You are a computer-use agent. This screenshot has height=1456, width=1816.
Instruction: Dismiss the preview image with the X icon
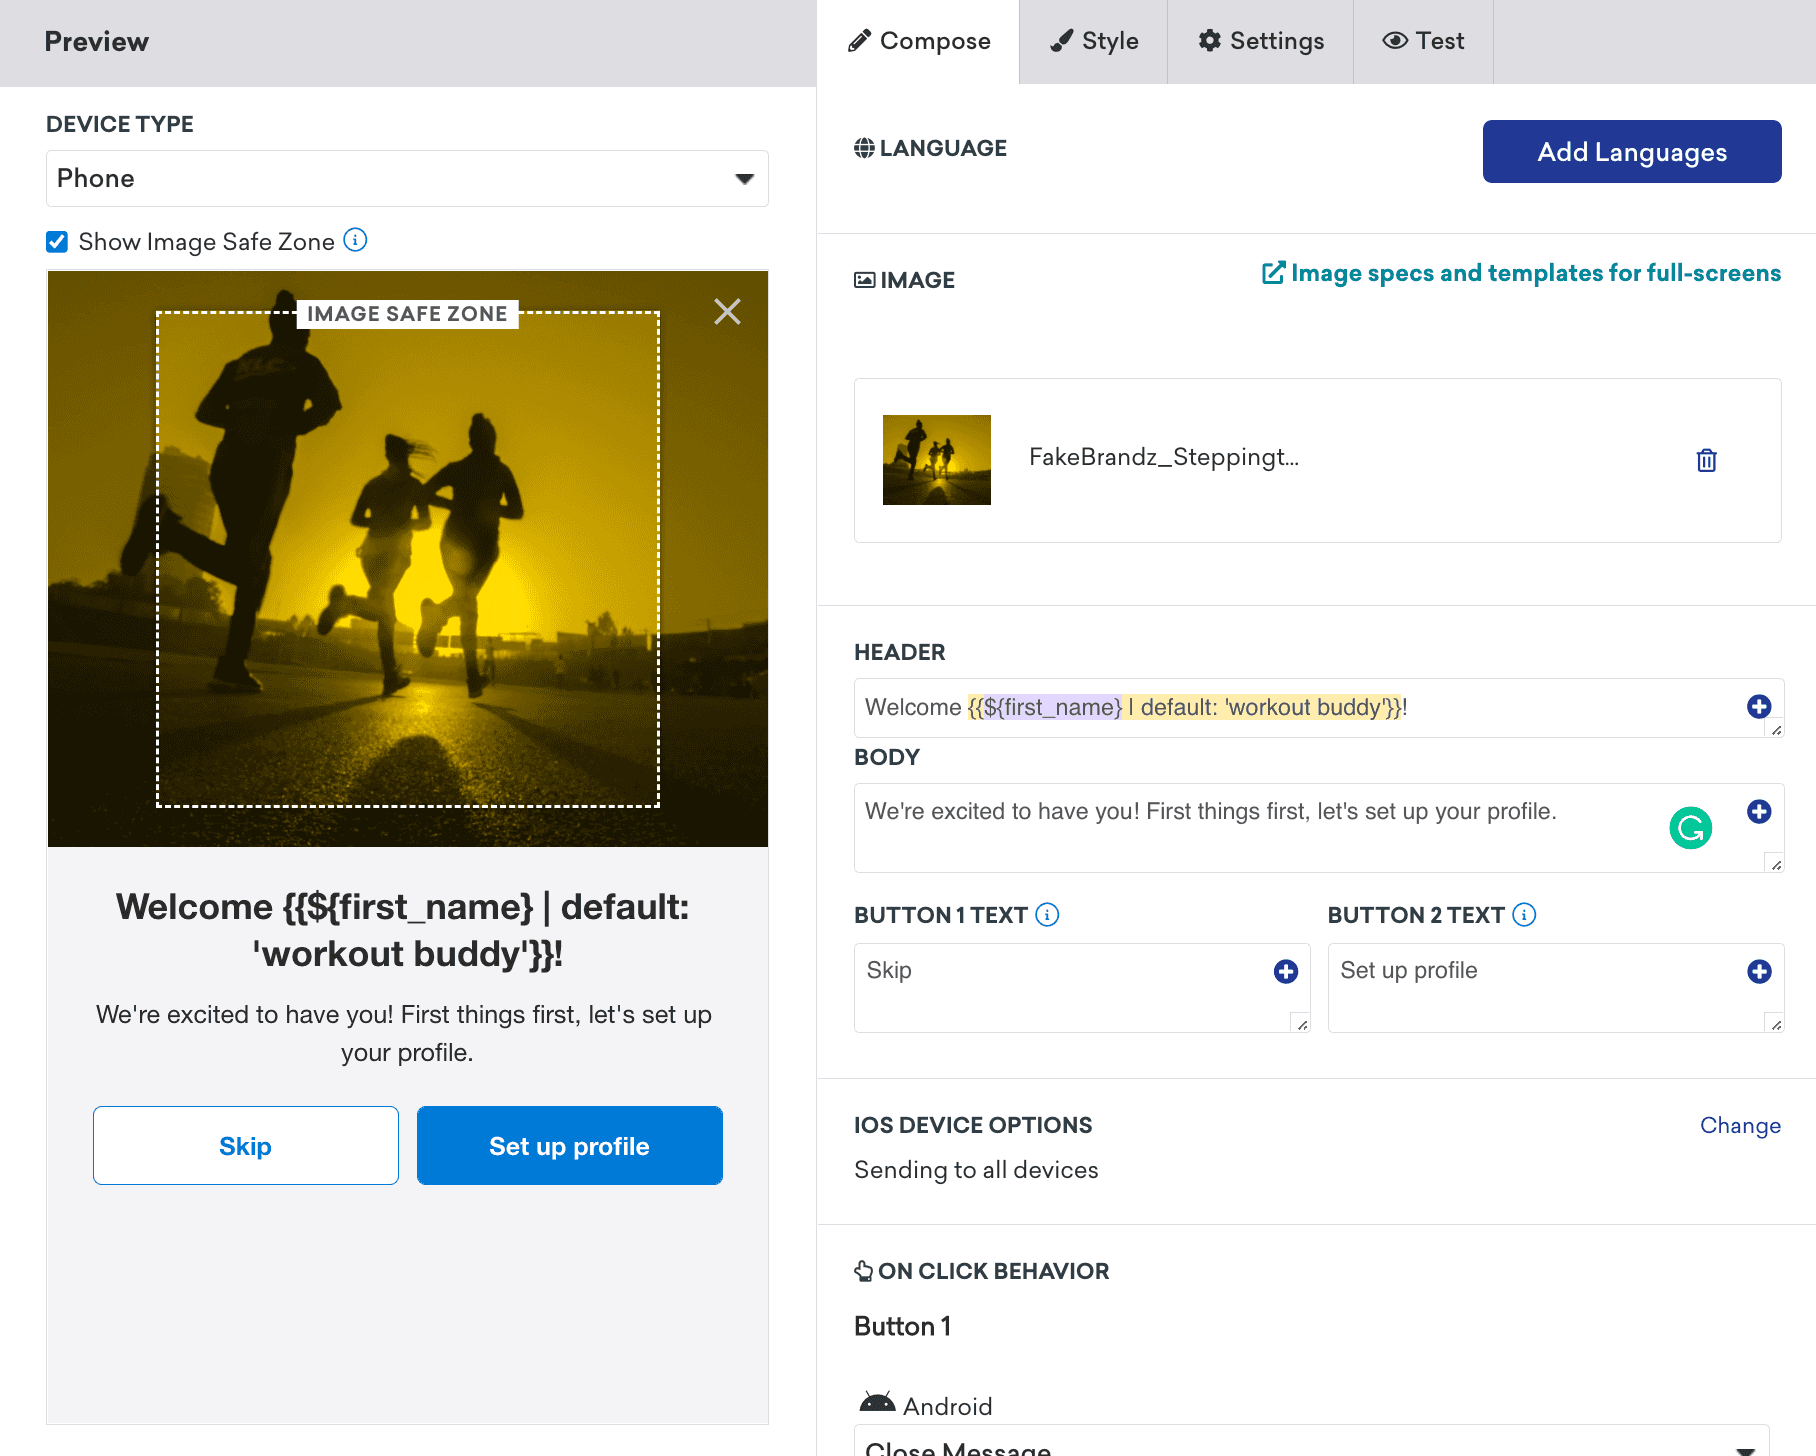tap(728, 311)
